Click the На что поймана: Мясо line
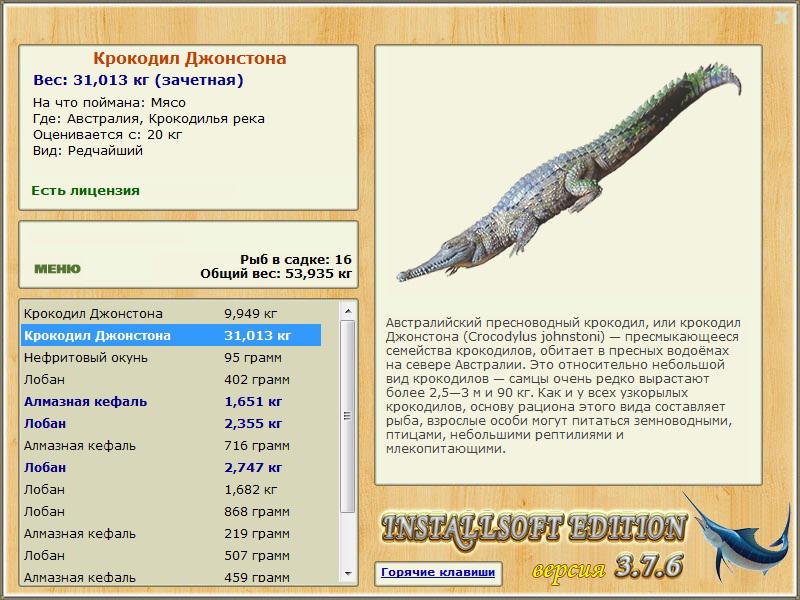Image resolution: width=800 pixels, height=600 pixels. click(x=109, y=103)
